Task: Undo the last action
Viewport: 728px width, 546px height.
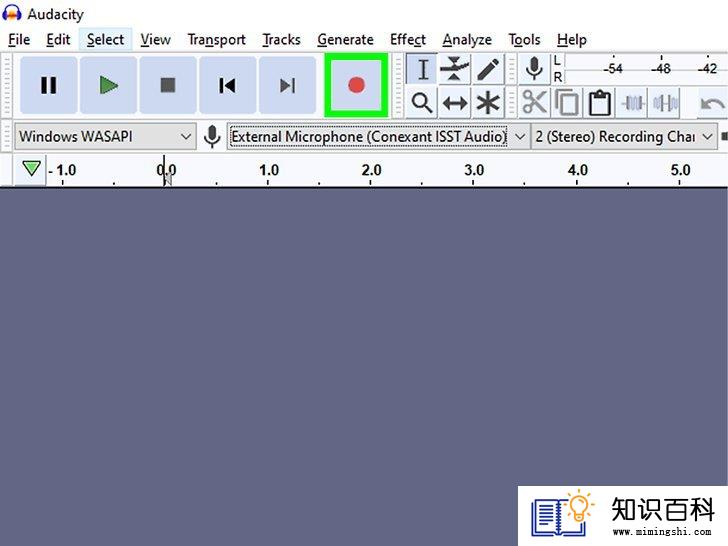Action: click(x=712, y=103)
